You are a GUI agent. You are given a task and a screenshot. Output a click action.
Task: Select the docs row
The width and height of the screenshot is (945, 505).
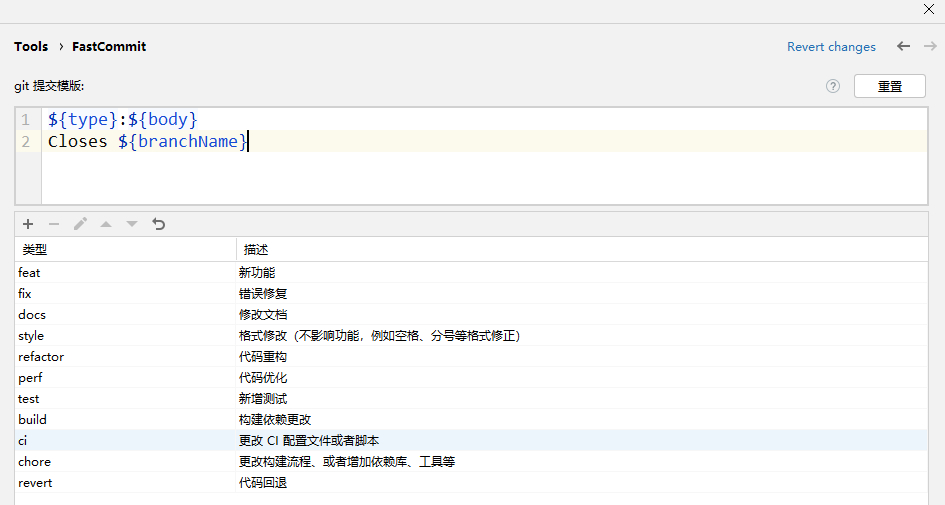[471, 315]
